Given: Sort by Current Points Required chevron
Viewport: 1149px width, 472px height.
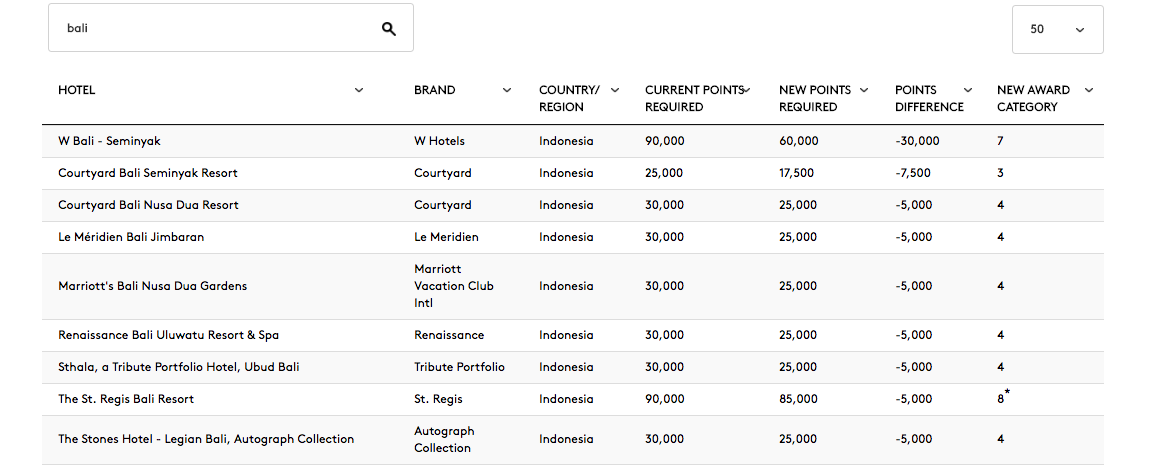Looking at the screenshot, I should [x=747, y=90].
